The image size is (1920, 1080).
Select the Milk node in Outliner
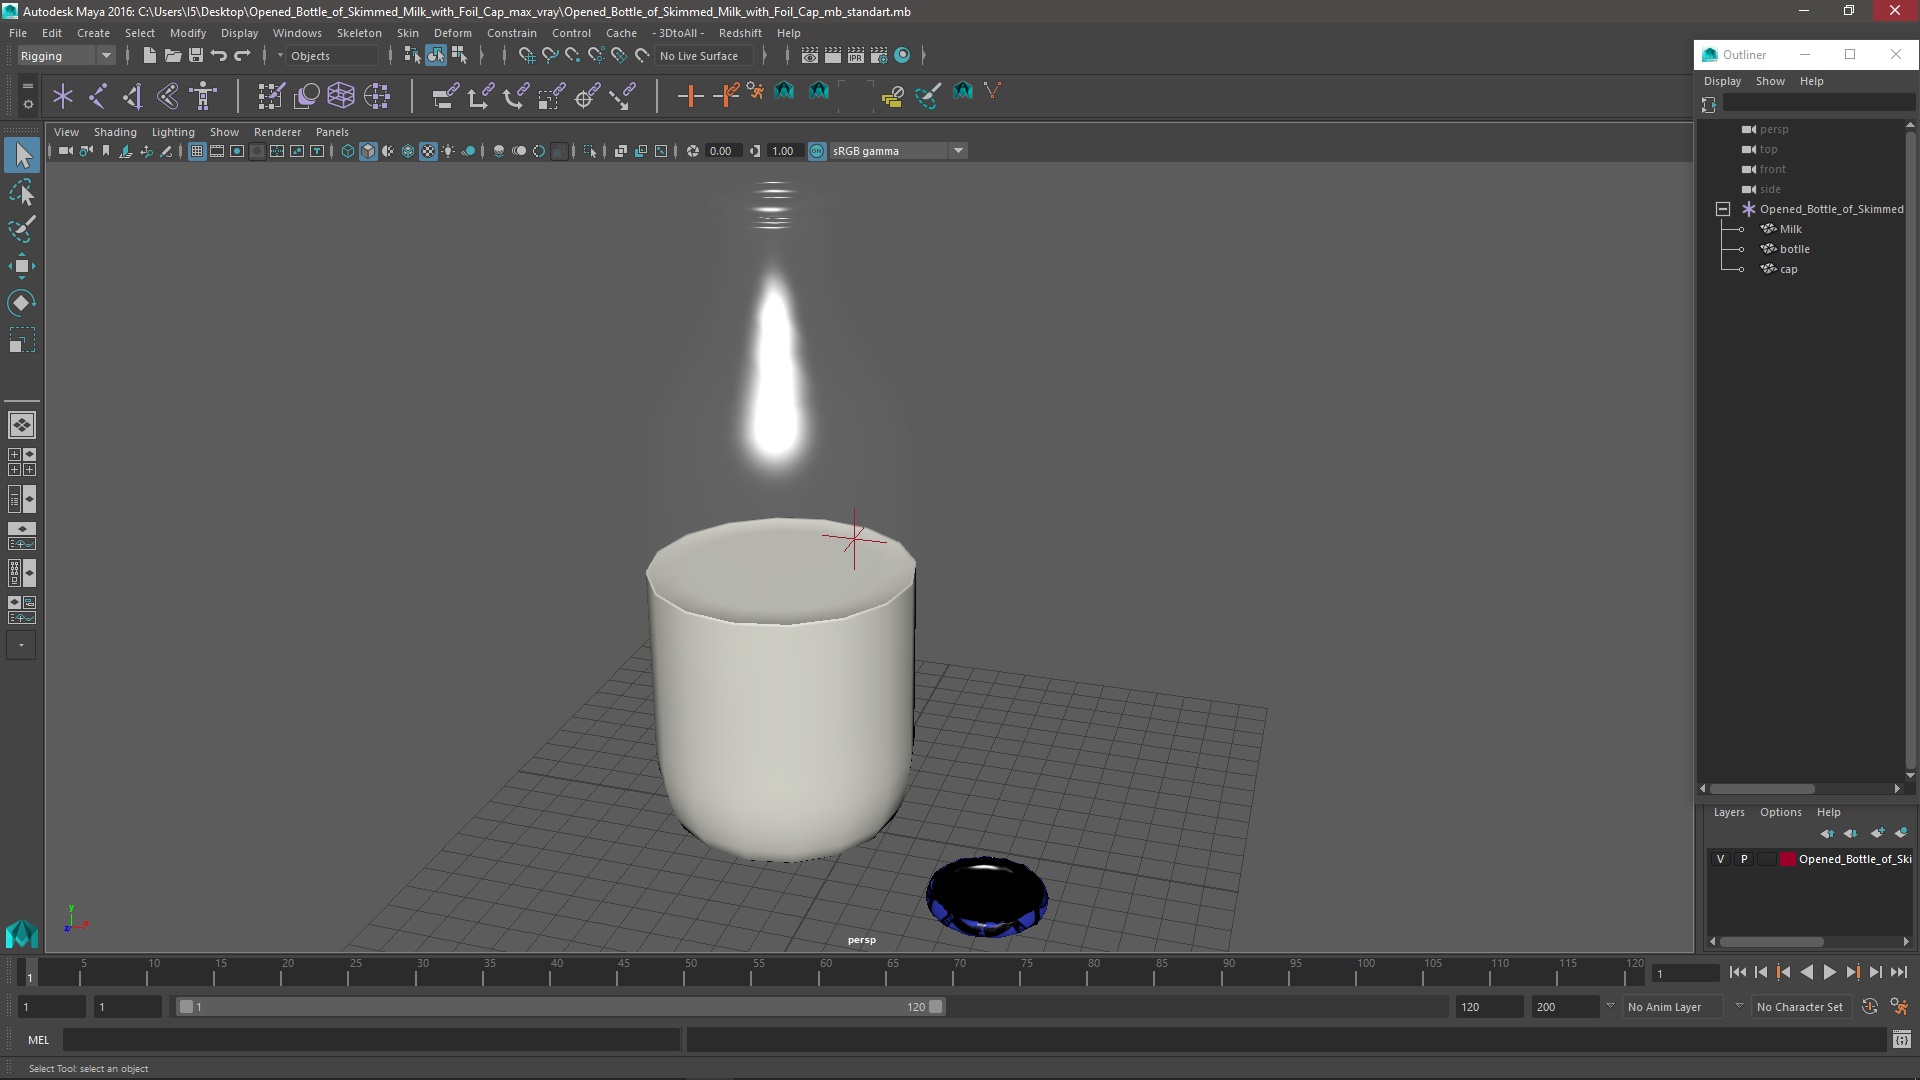tap(1790, 229)
